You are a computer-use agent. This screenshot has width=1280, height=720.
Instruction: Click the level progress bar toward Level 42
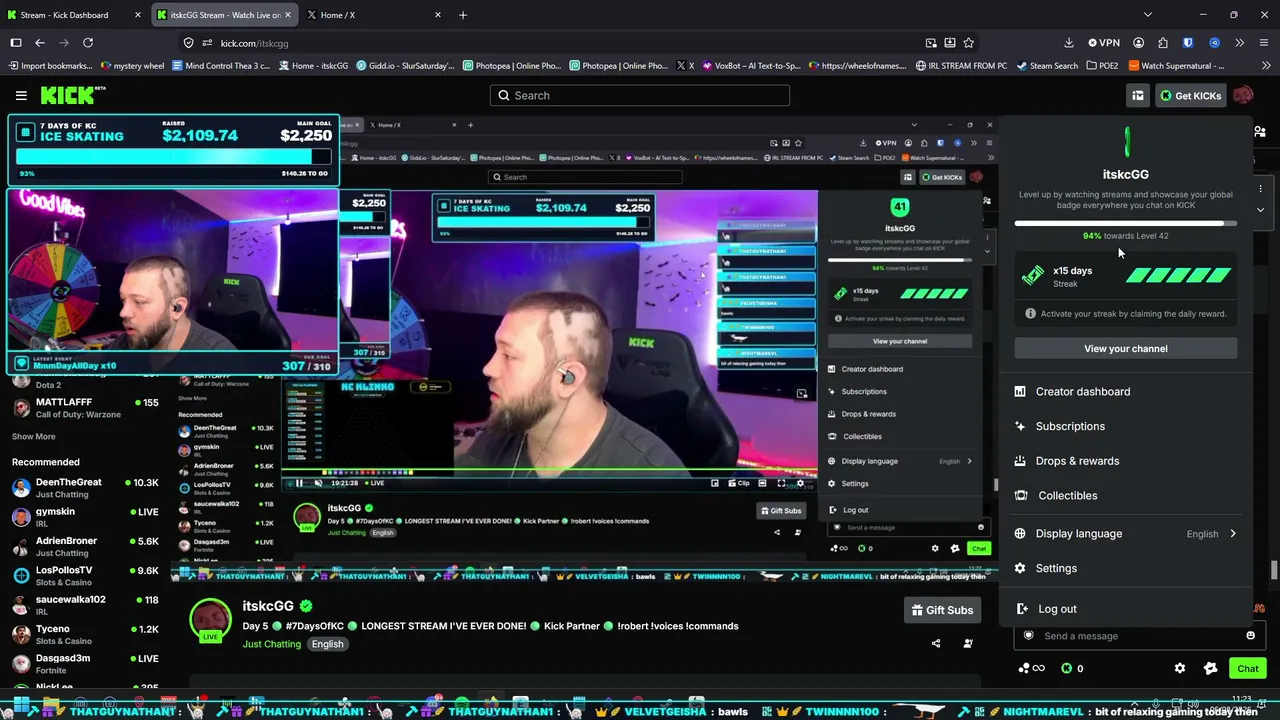(1126, 223)
